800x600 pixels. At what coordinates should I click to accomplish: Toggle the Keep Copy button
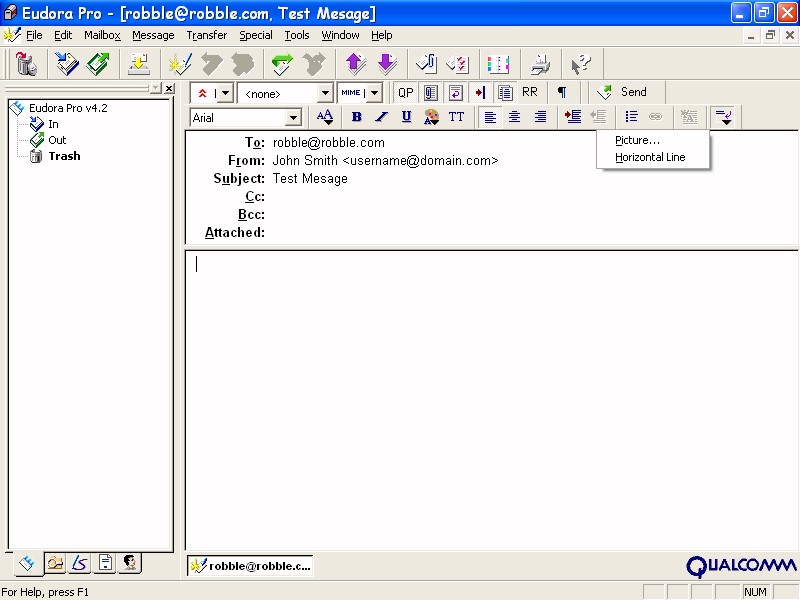[505, 92]
